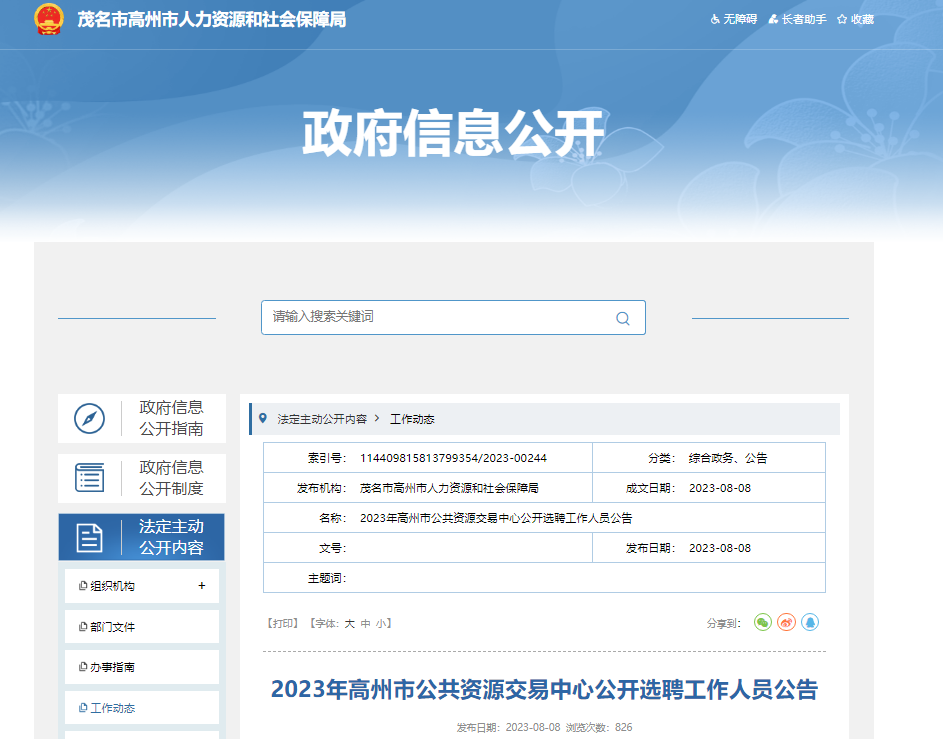943x739 pixels.
Task: Share article via Weibo icon
Action: pyautogui.click(x=787, y=622)
